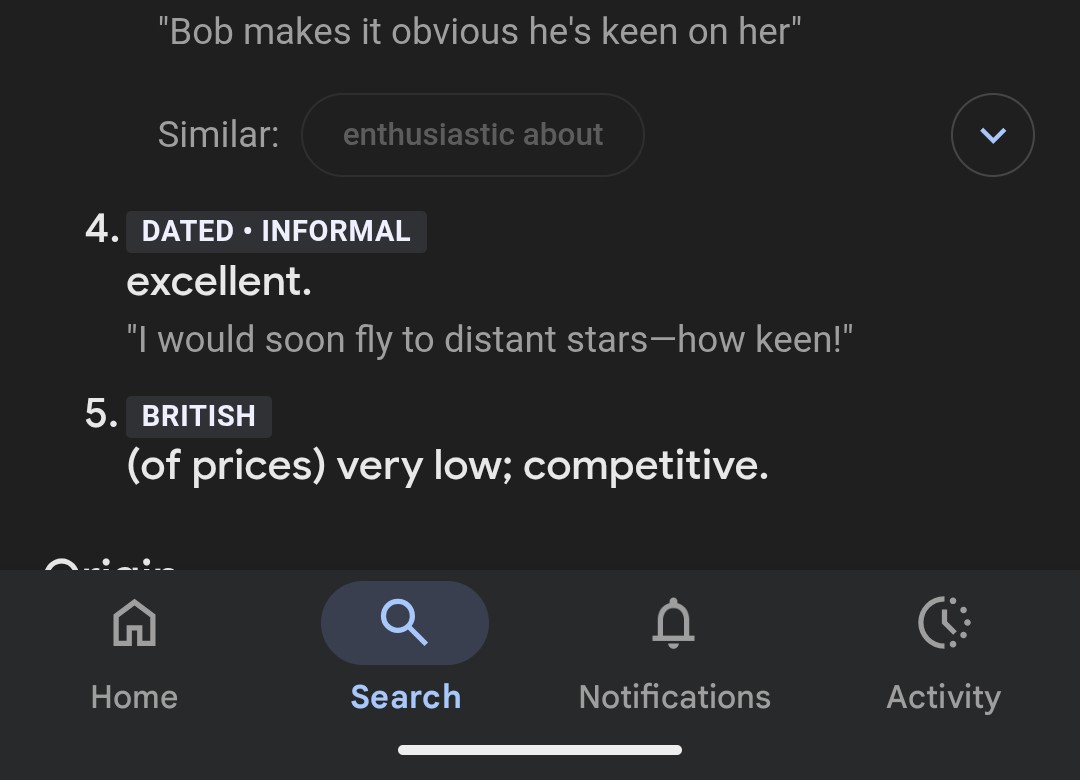Expand the similar words chevron
Viewport: 1080px width, 780px height.
[992, 135]
